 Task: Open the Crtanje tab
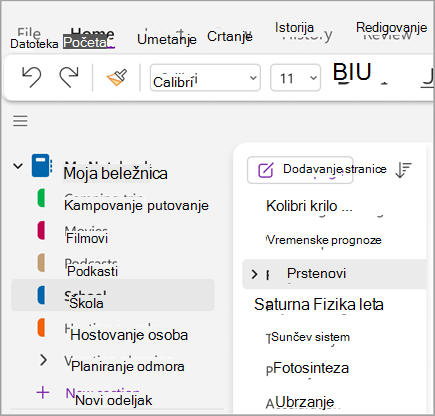tap(230, 37)
